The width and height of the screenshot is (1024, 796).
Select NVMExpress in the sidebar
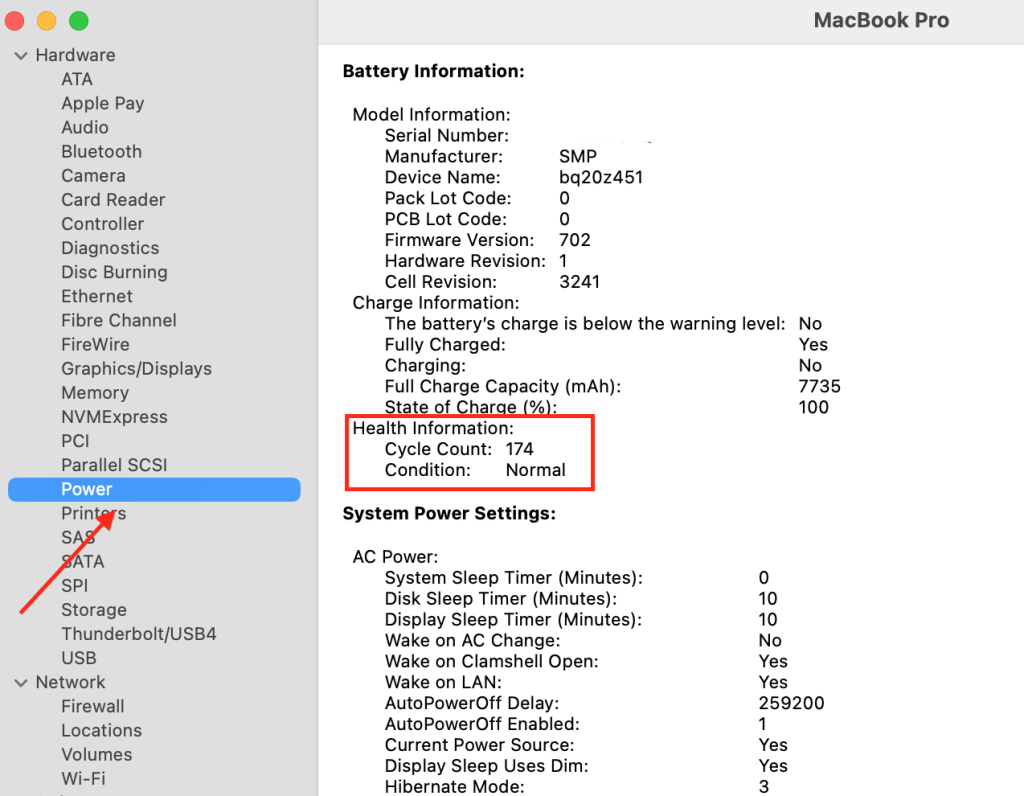(x=114, y=417)
